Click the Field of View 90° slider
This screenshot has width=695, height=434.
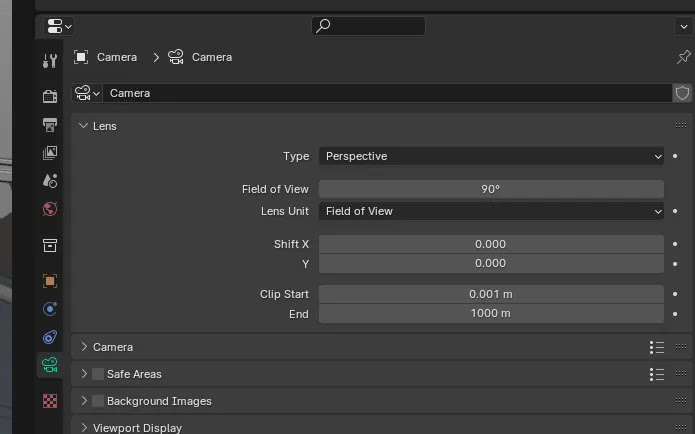tap(491, 189)
